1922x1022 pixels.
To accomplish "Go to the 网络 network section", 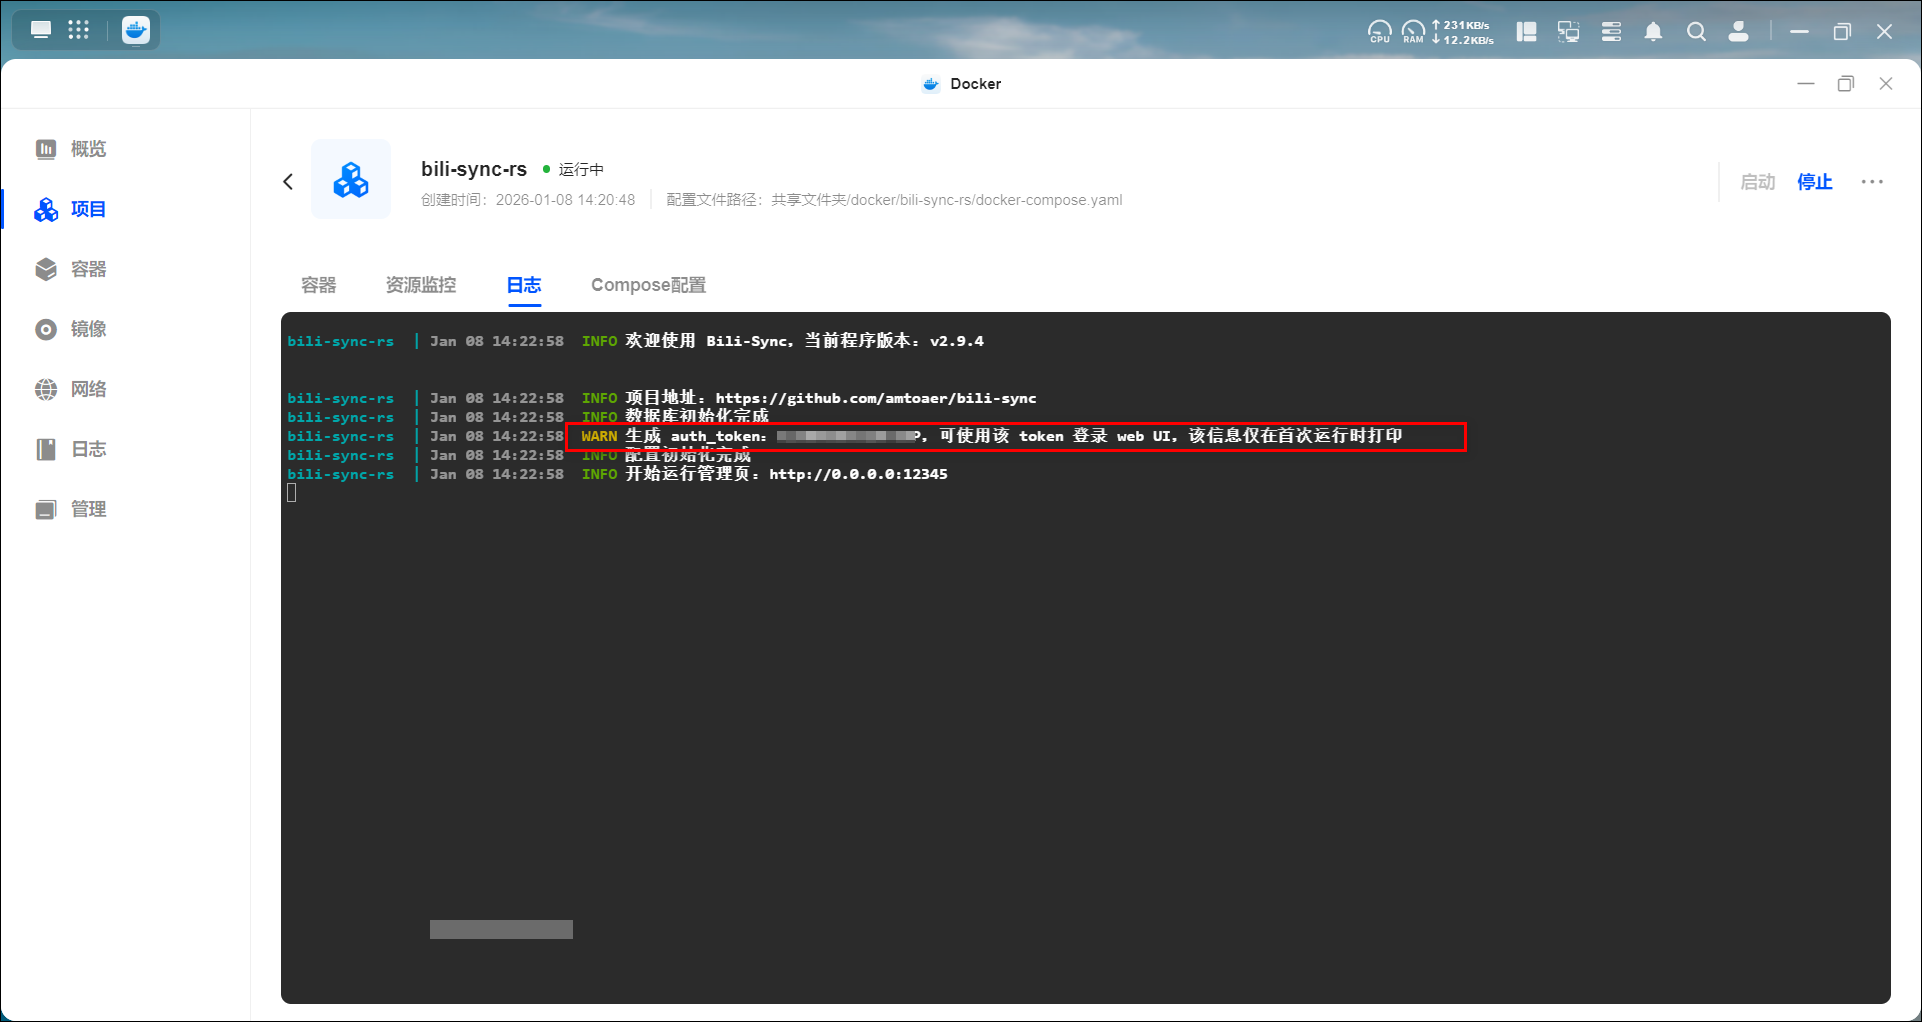I will [x=71, y=389].
